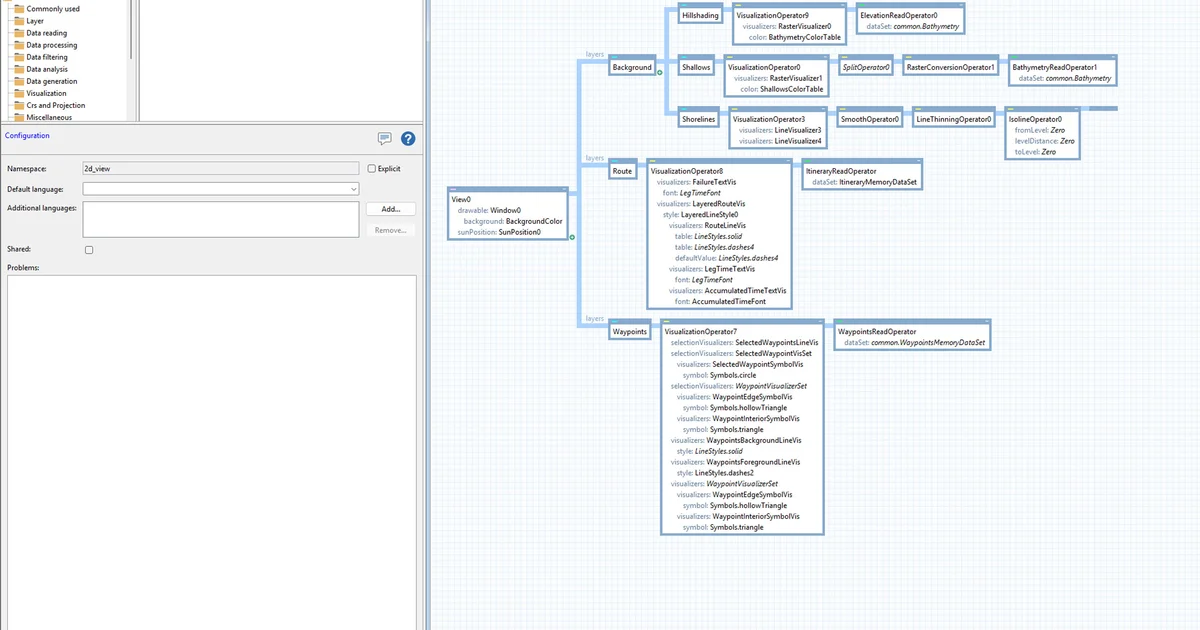1200x630 pixels.
Task: Click the green plus connector on Background node
Action: click(660, 71)
